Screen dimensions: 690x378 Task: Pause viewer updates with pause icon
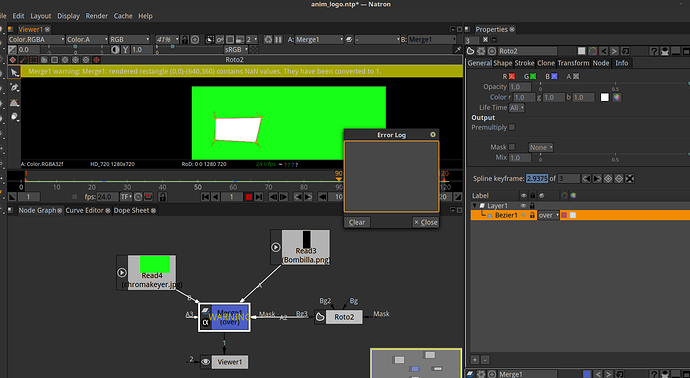[278, 40]
